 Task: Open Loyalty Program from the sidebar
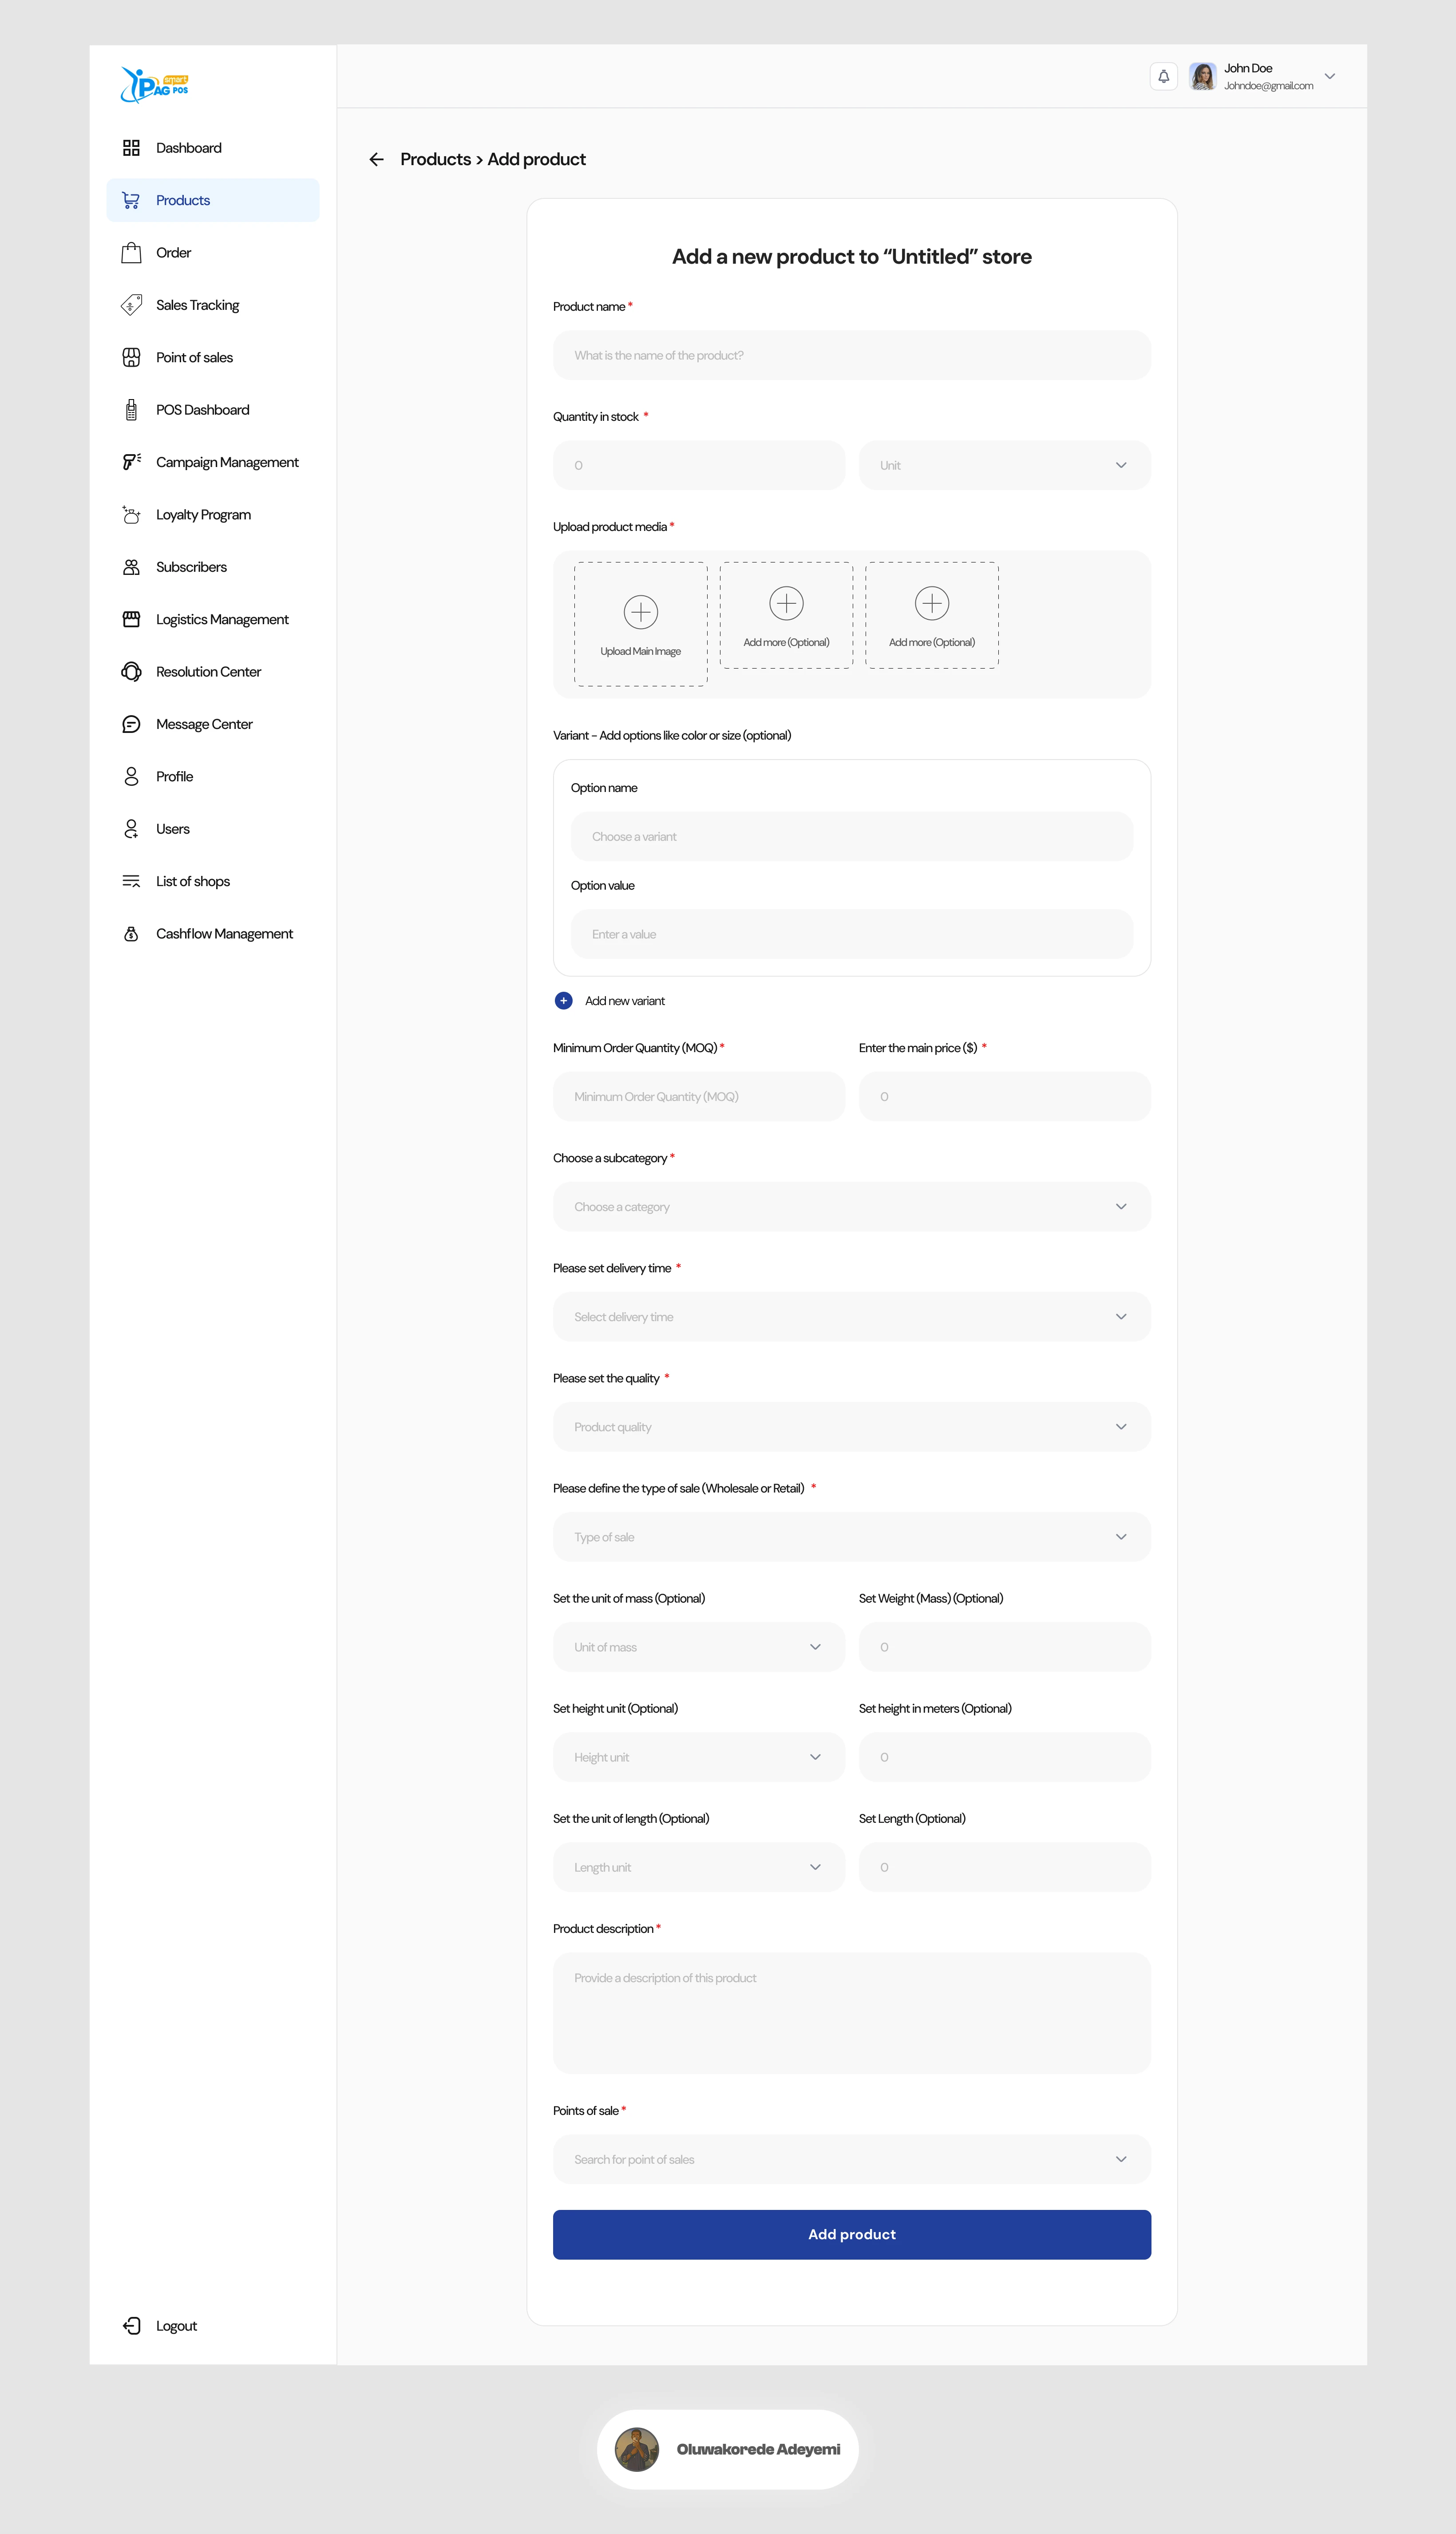coord(213,515)
